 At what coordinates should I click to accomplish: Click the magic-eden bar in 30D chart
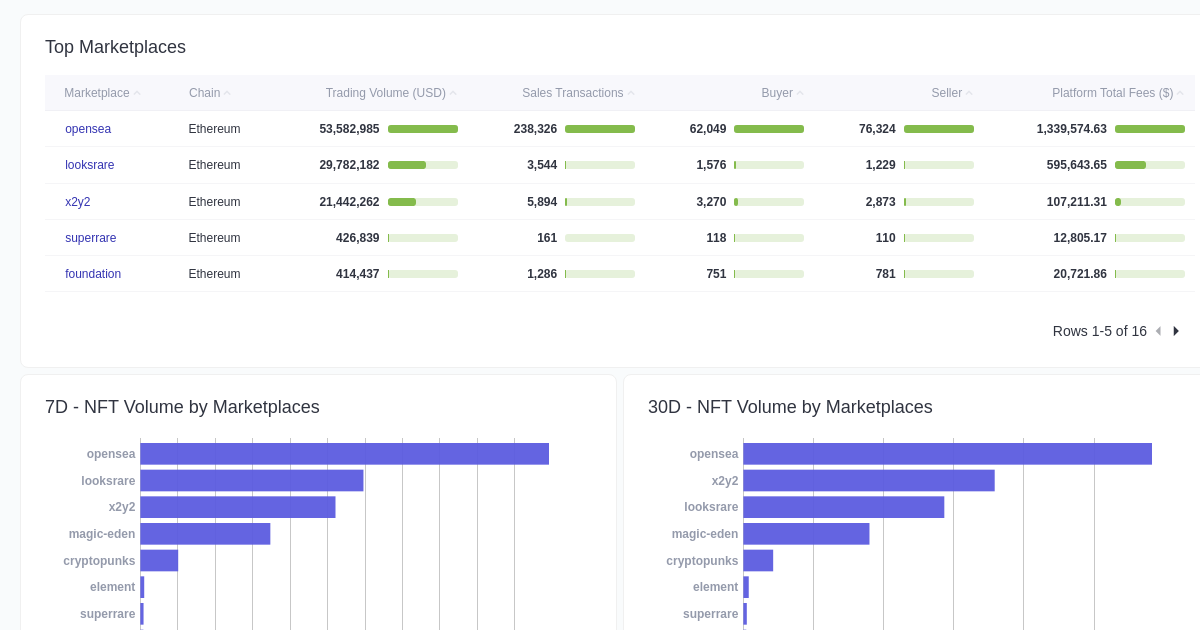click(x=805, y=533)
